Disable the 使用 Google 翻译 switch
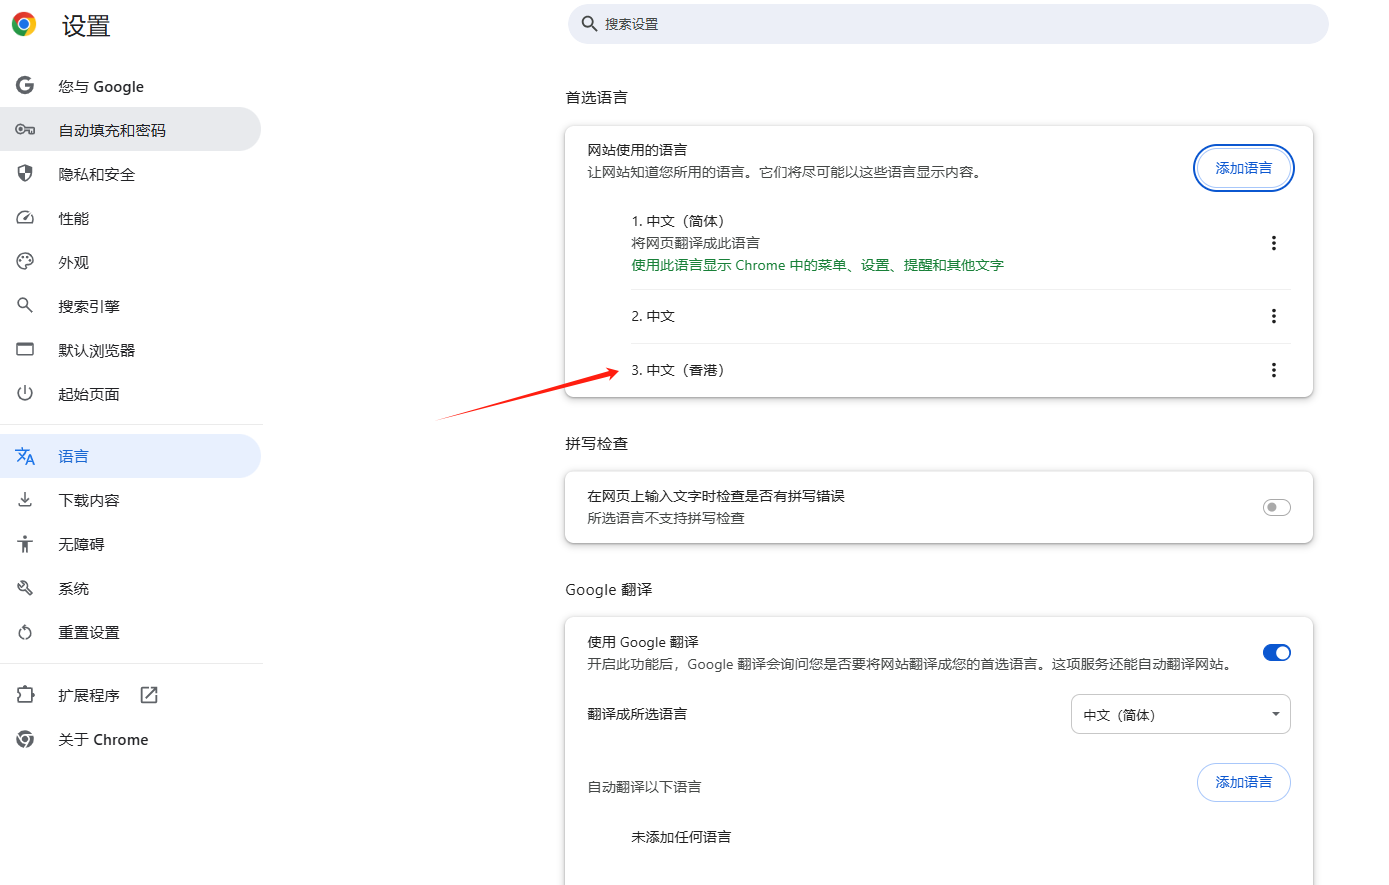The height and width of the screenshot is (885, 1389). [1276, 653]
